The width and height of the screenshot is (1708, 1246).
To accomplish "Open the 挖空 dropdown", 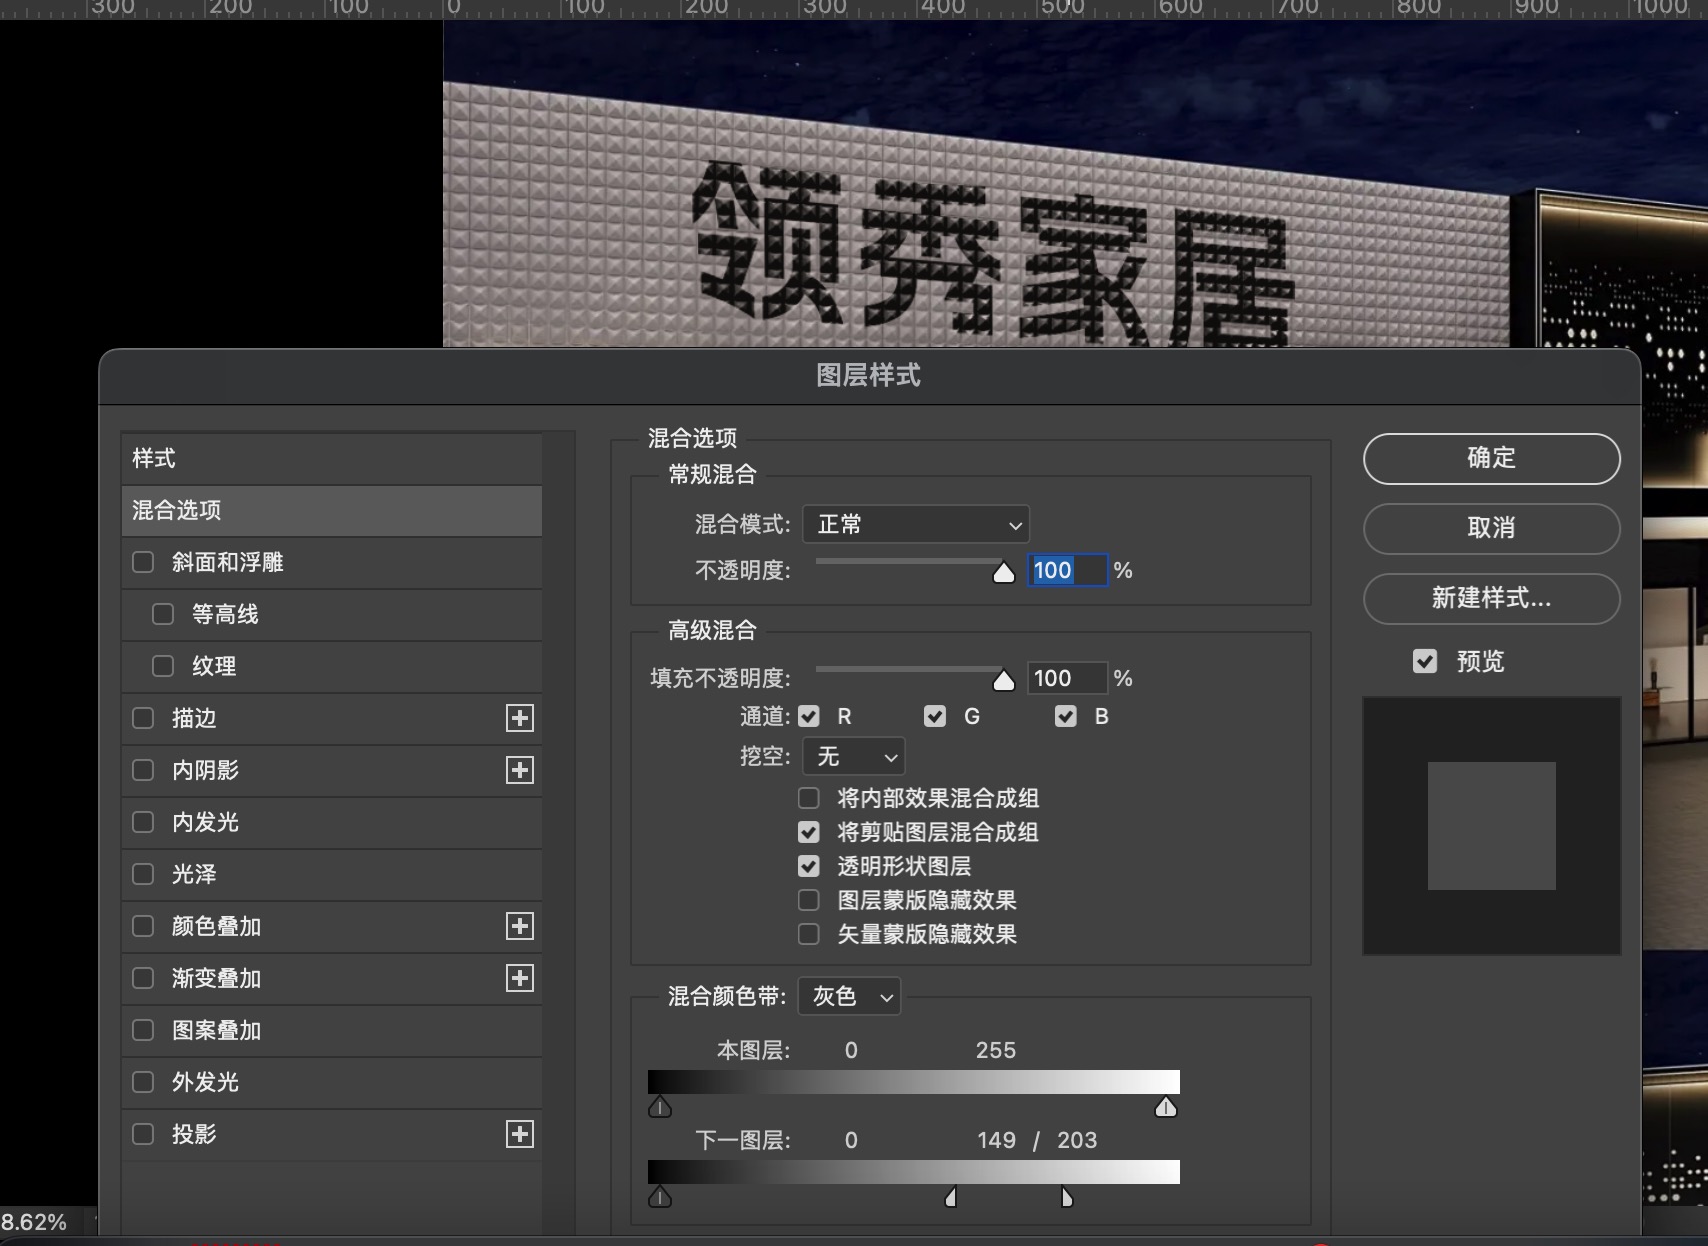I will (854, 757).
